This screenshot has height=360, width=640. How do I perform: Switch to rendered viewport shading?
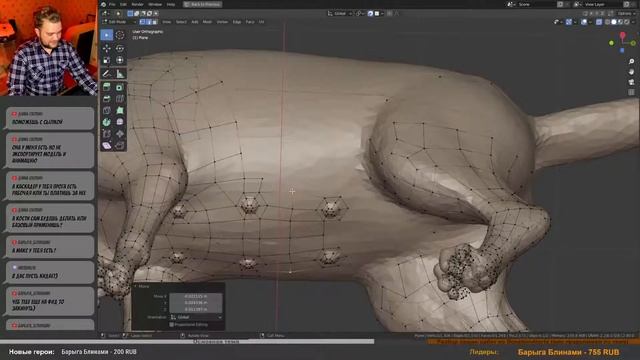(x=627, y=22)
